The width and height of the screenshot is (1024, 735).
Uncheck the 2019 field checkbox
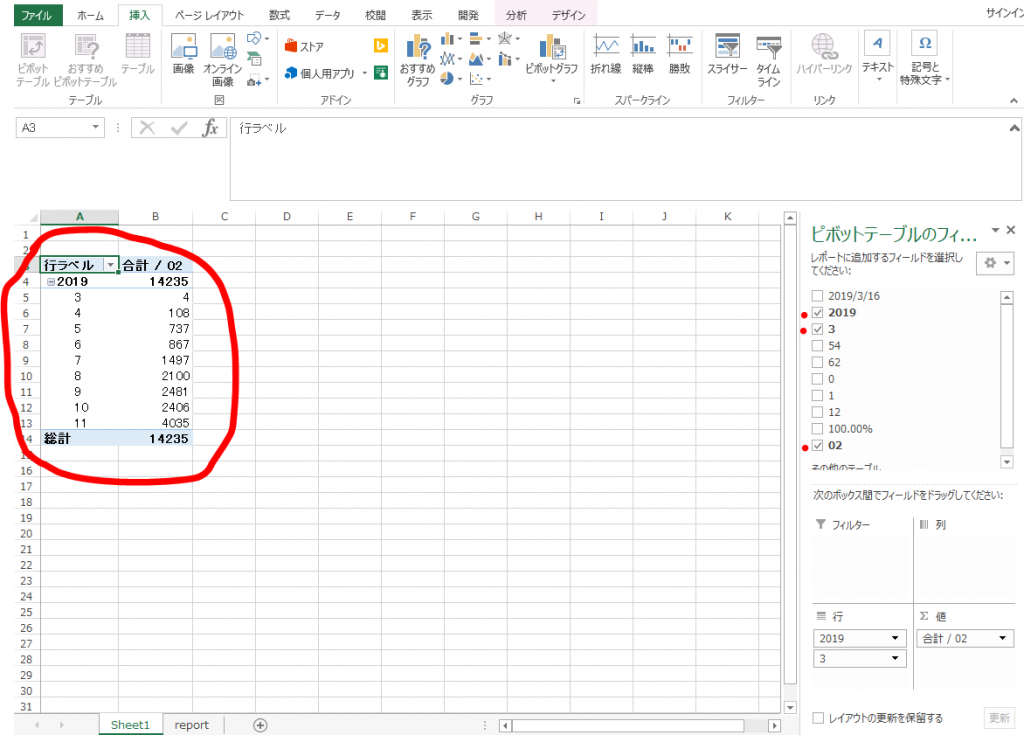tap(818, 312)
